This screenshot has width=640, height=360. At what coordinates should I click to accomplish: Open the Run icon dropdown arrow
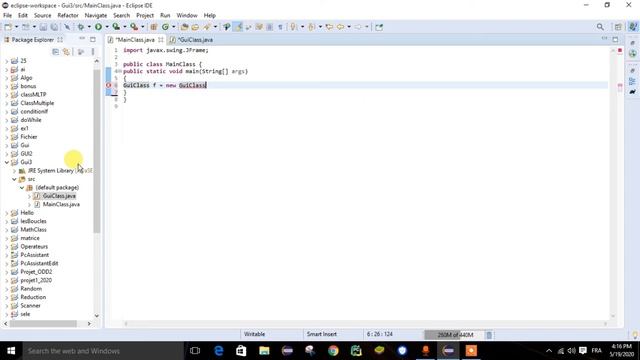pyautogui.click(x=107, y=27)
